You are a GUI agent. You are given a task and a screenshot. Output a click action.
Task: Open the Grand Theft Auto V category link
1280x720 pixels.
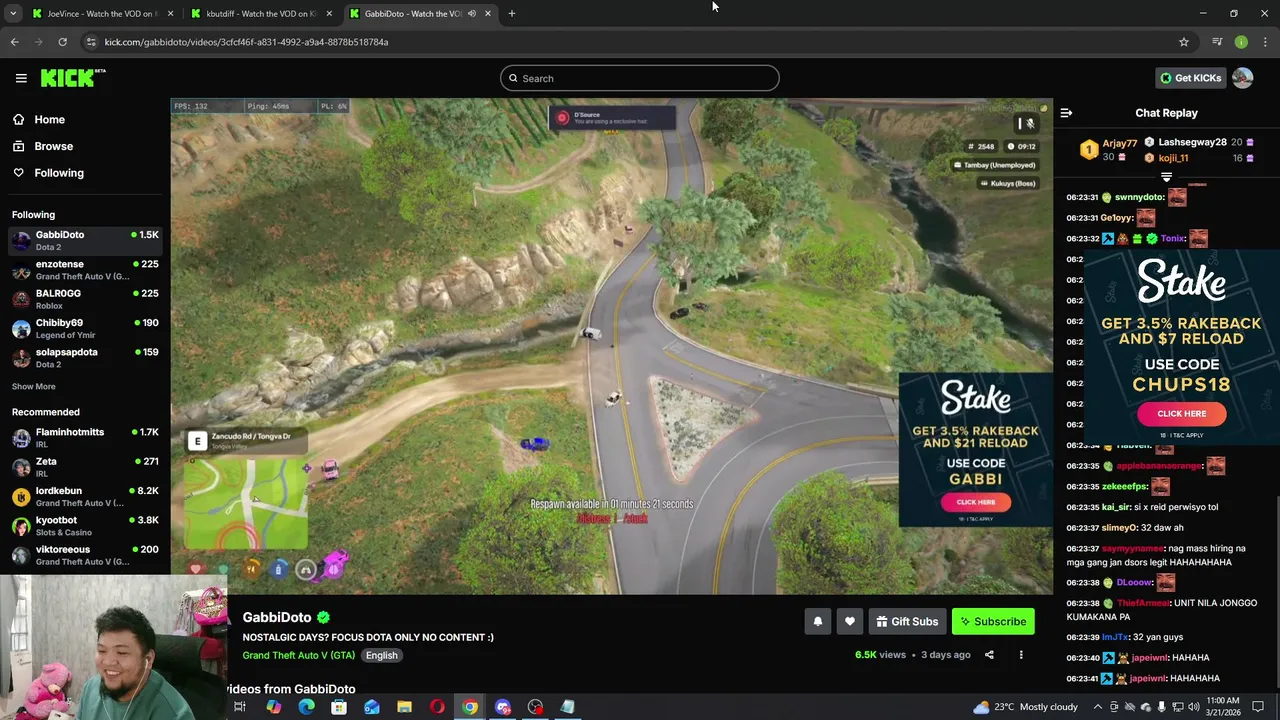coord(298,655)
